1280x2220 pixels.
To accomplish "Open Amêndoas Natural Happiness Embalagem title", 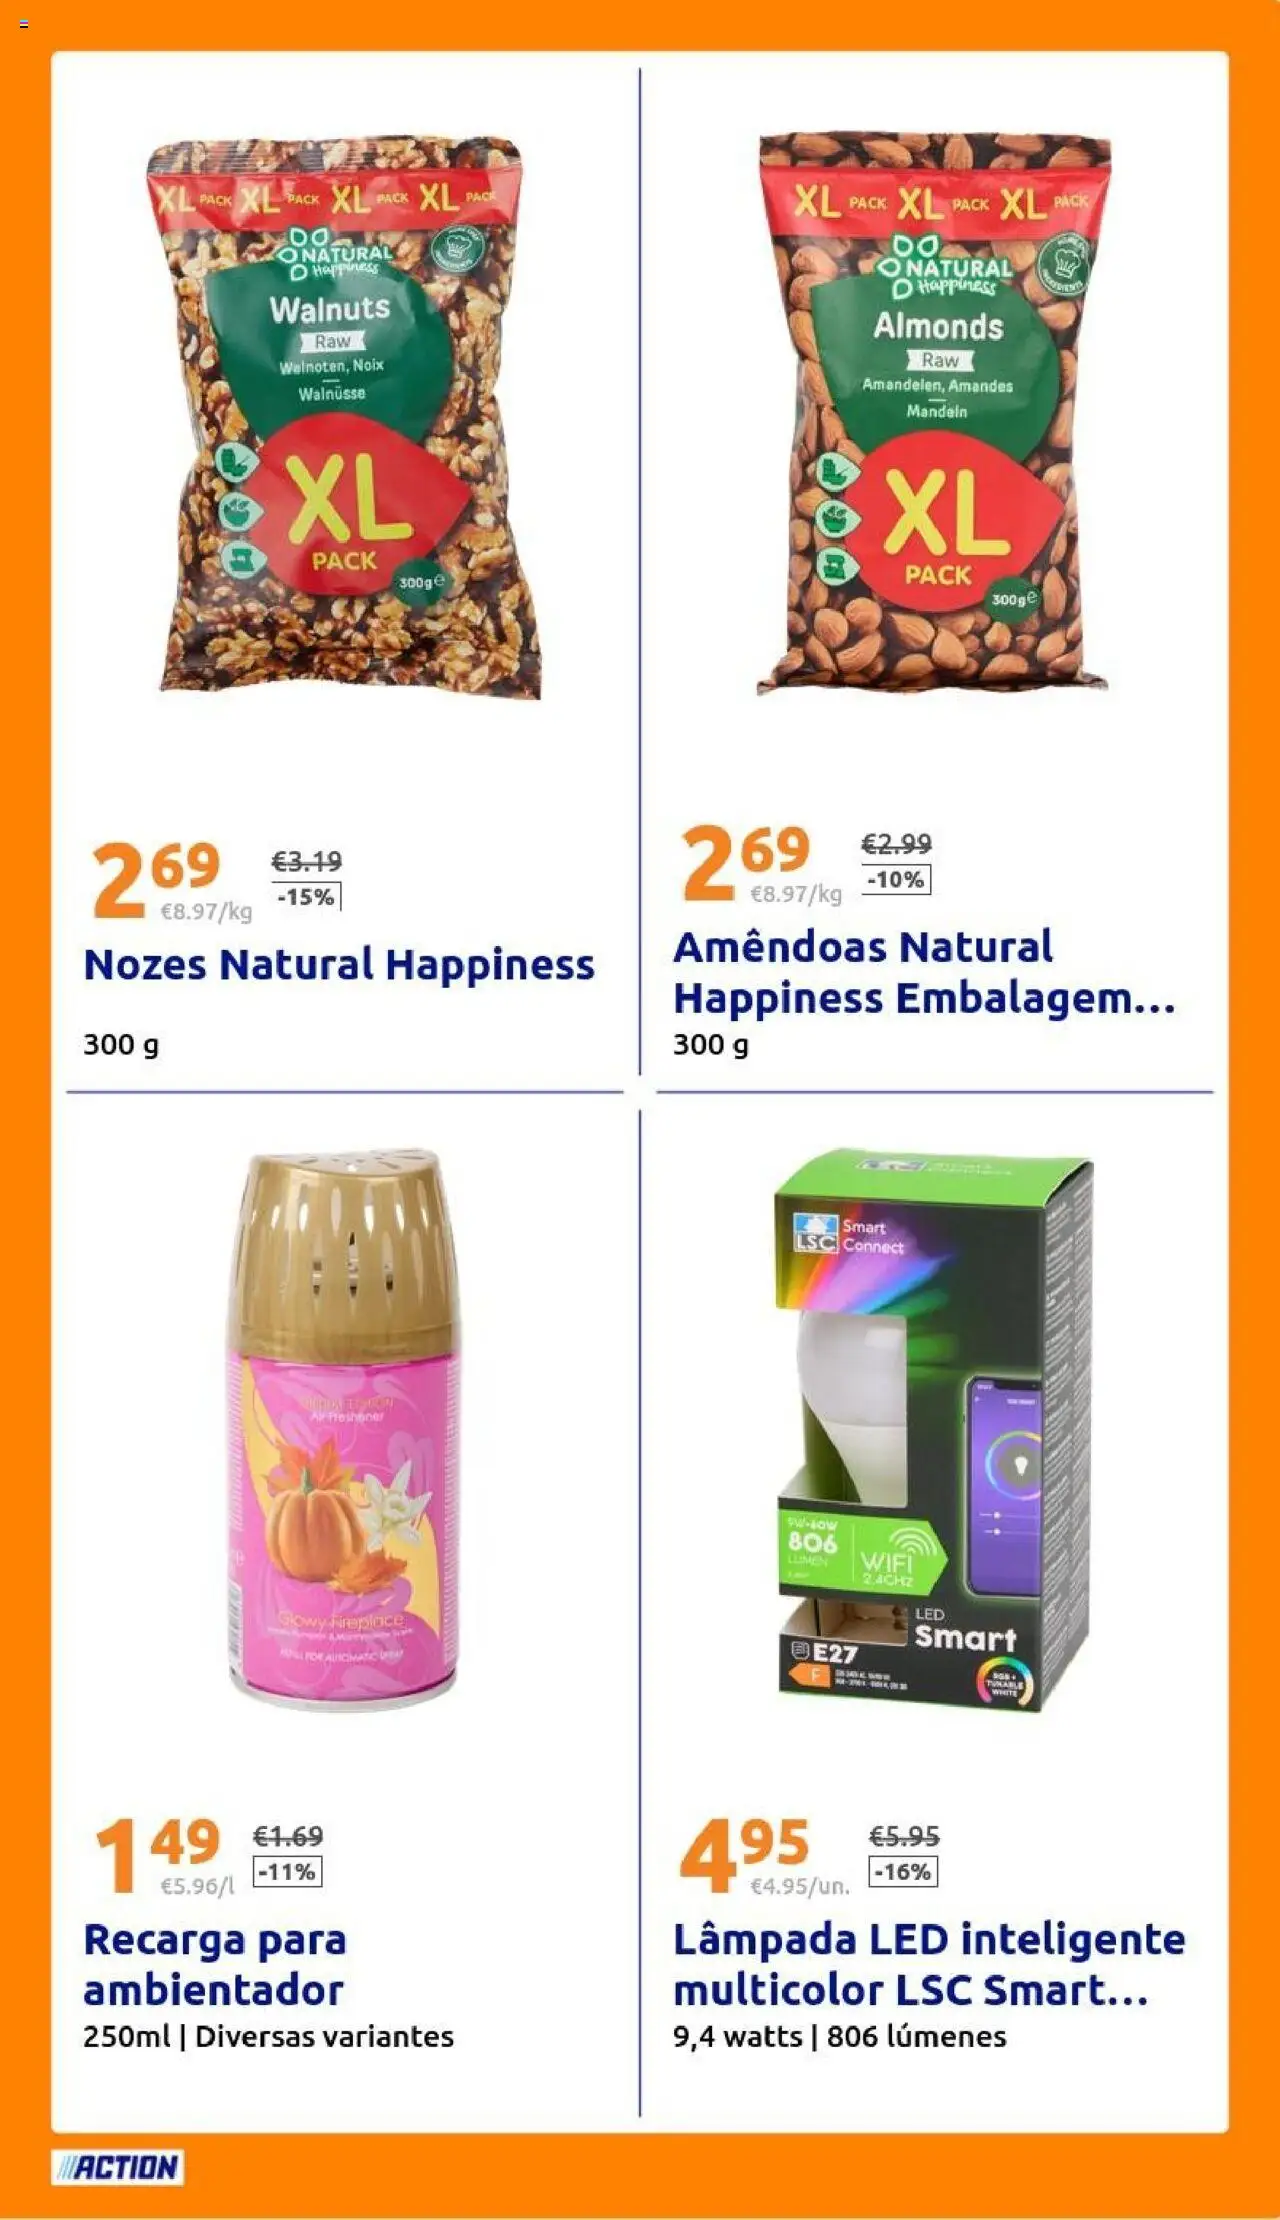I will tap(924, 972).
